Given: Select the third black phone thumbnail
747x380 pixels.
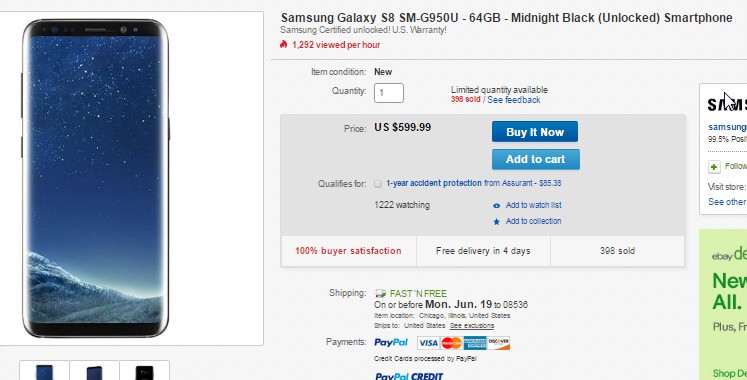Looking at the screenshot, I should (144, 370).
